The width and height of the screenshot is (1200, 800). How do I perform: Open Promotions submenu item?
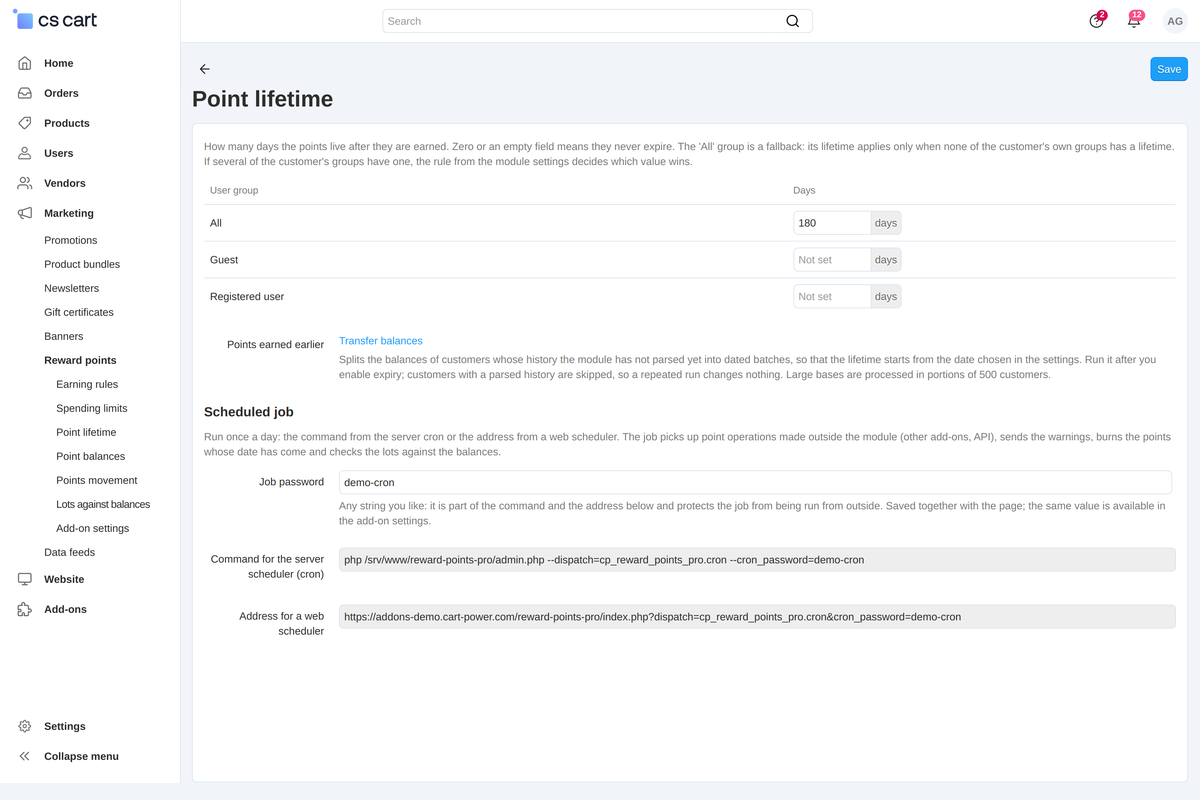pyautogui.click(x=71, y=240)
